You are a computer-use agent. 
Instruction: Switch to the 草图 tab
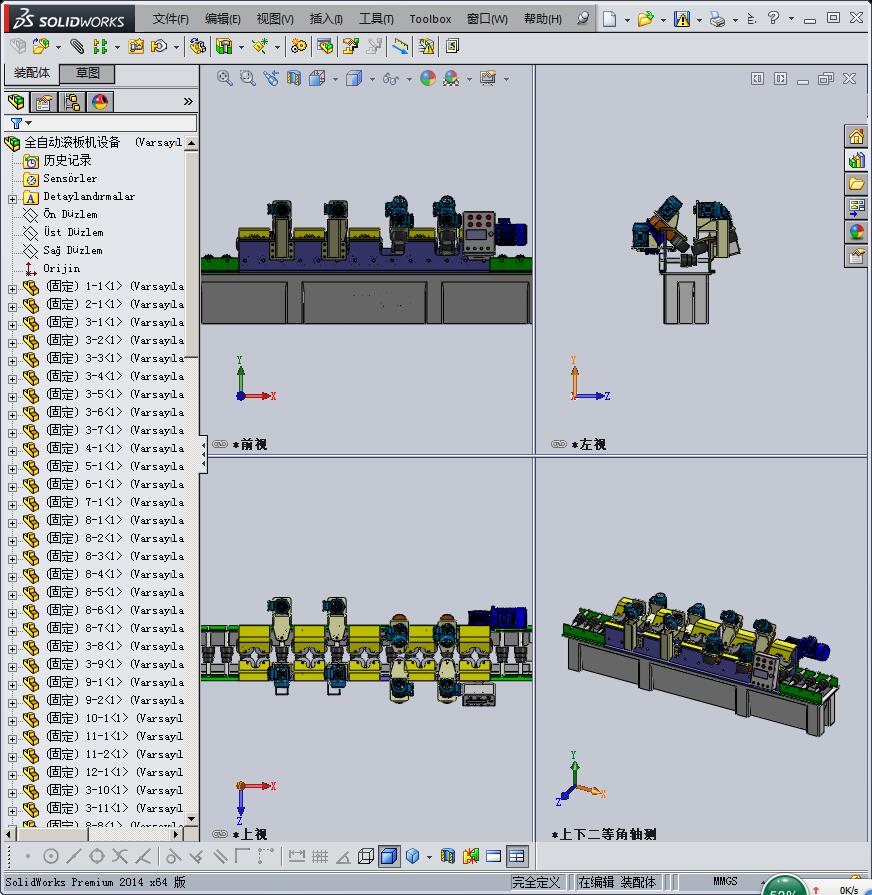tap(88, 73)
